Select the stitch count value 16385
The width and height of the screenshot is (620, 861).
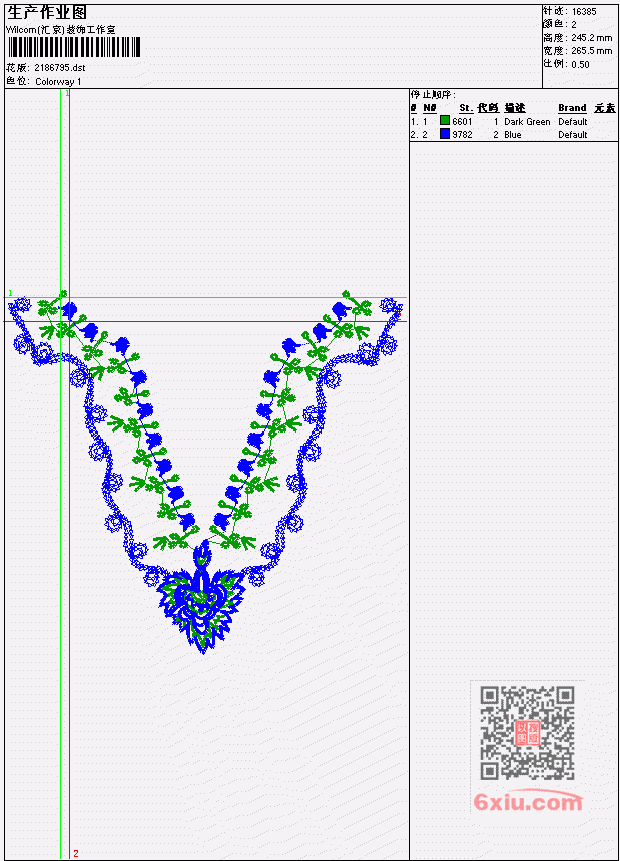click(x=584, y=12)
